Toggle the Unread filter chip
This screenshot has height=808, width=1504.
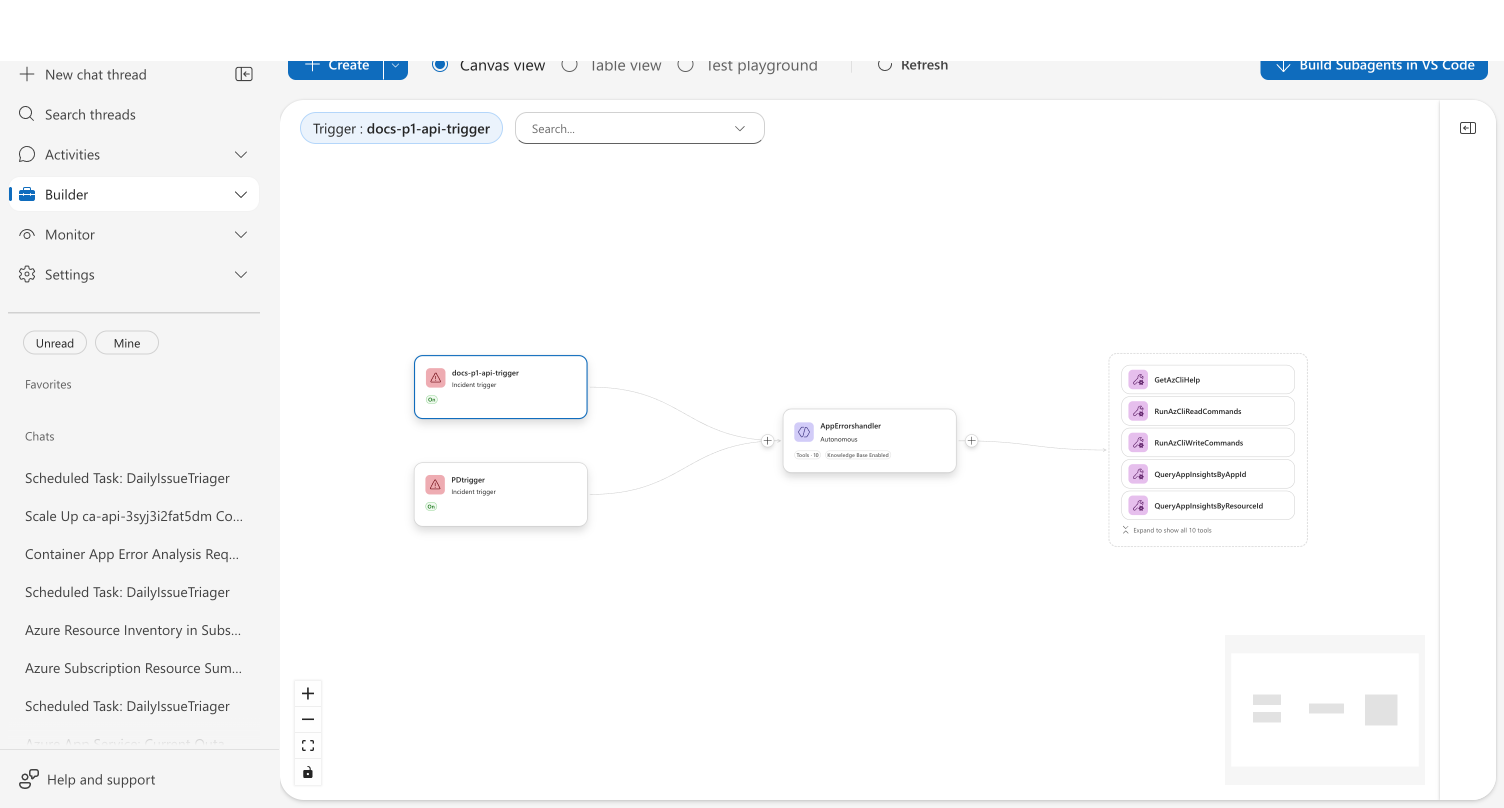click(55, 343)
